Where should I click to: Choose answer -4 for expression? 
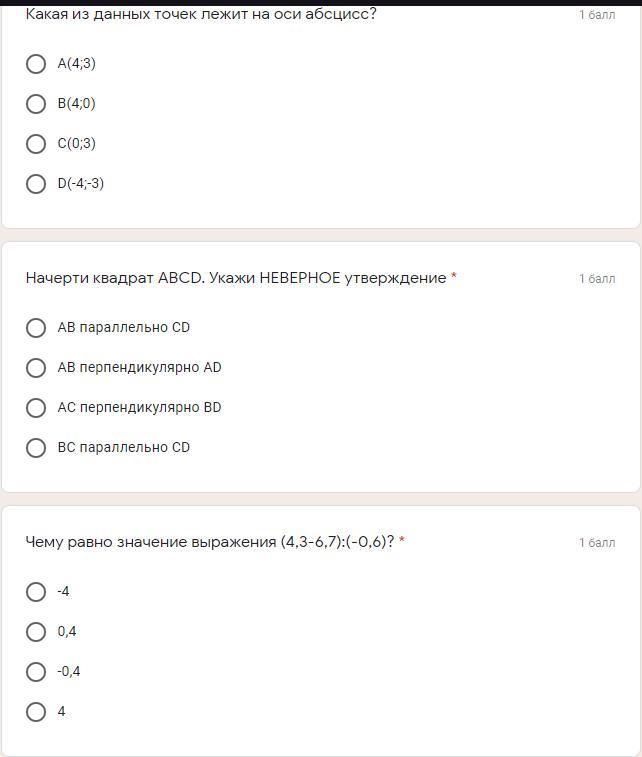pos(36,592)
